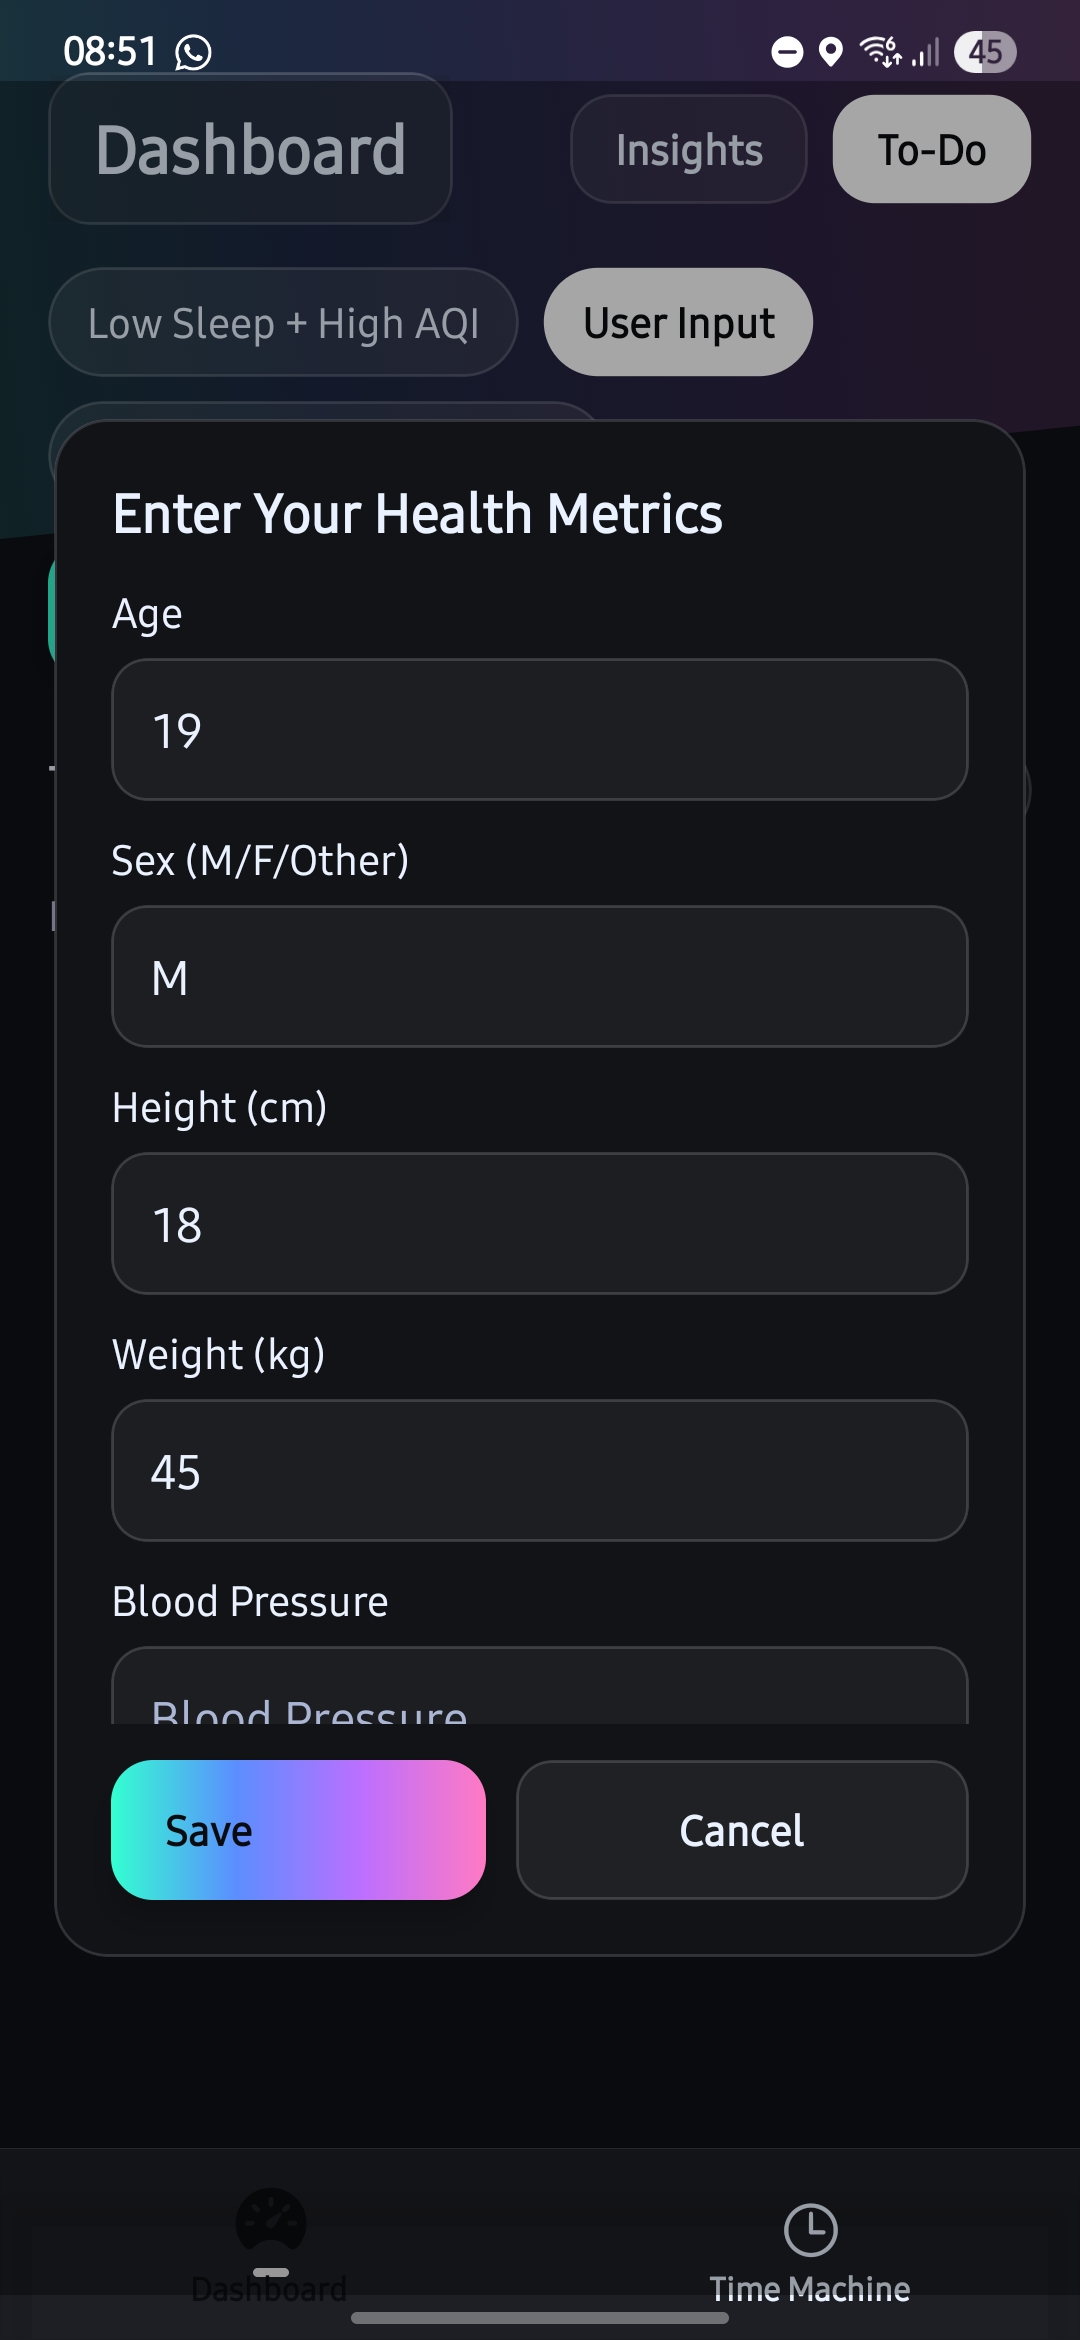The image size is (1080, 2340).
Task: Tap the location pin status icon
Action: tap(830, 51)
